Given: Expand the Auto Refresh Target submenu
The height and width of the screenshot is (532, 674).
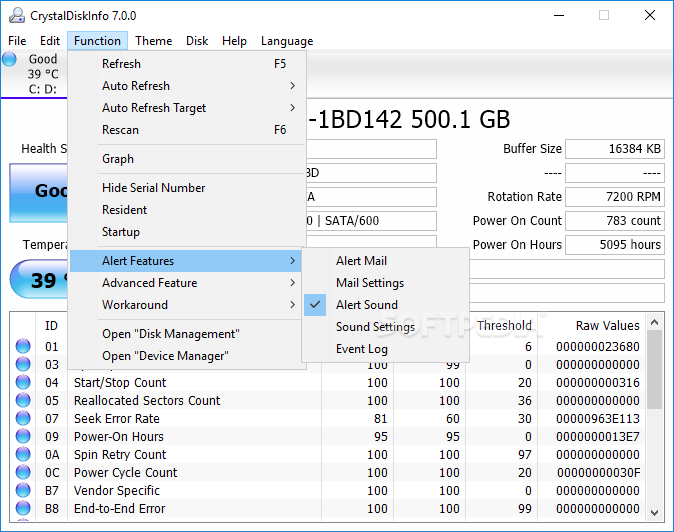Looking at the screenshot, I should click(x=187, y=107).
